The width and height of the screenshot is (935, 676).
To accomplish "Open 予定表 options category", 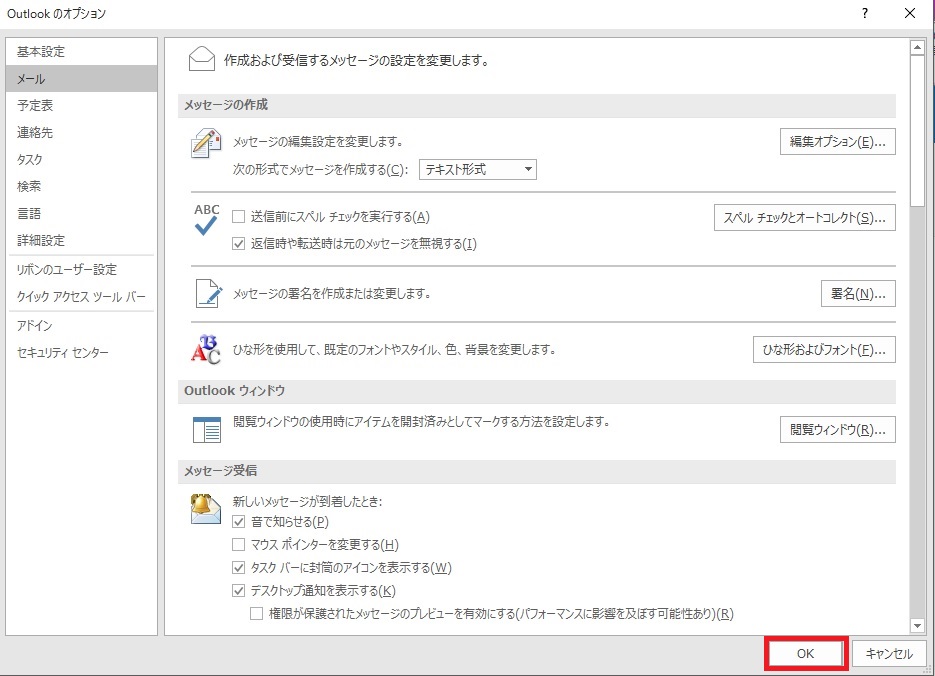I will click(82, 106).
